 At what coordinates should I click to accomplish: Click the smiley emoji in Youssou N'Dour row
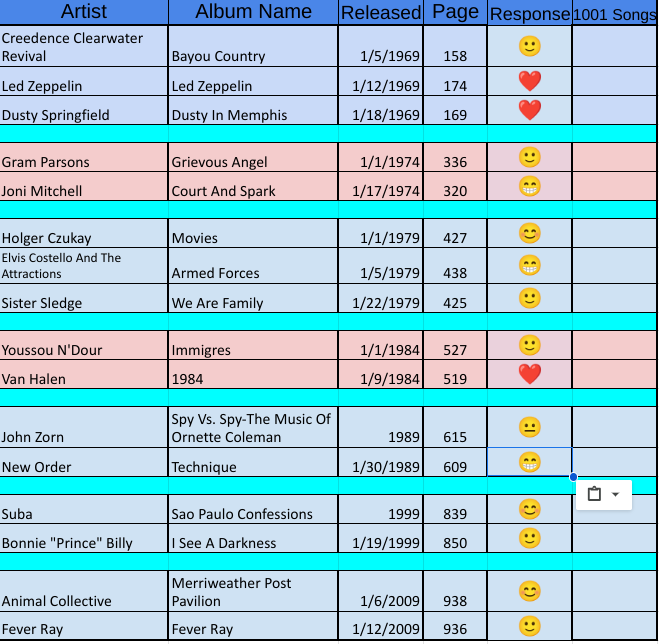pos(530,345)
